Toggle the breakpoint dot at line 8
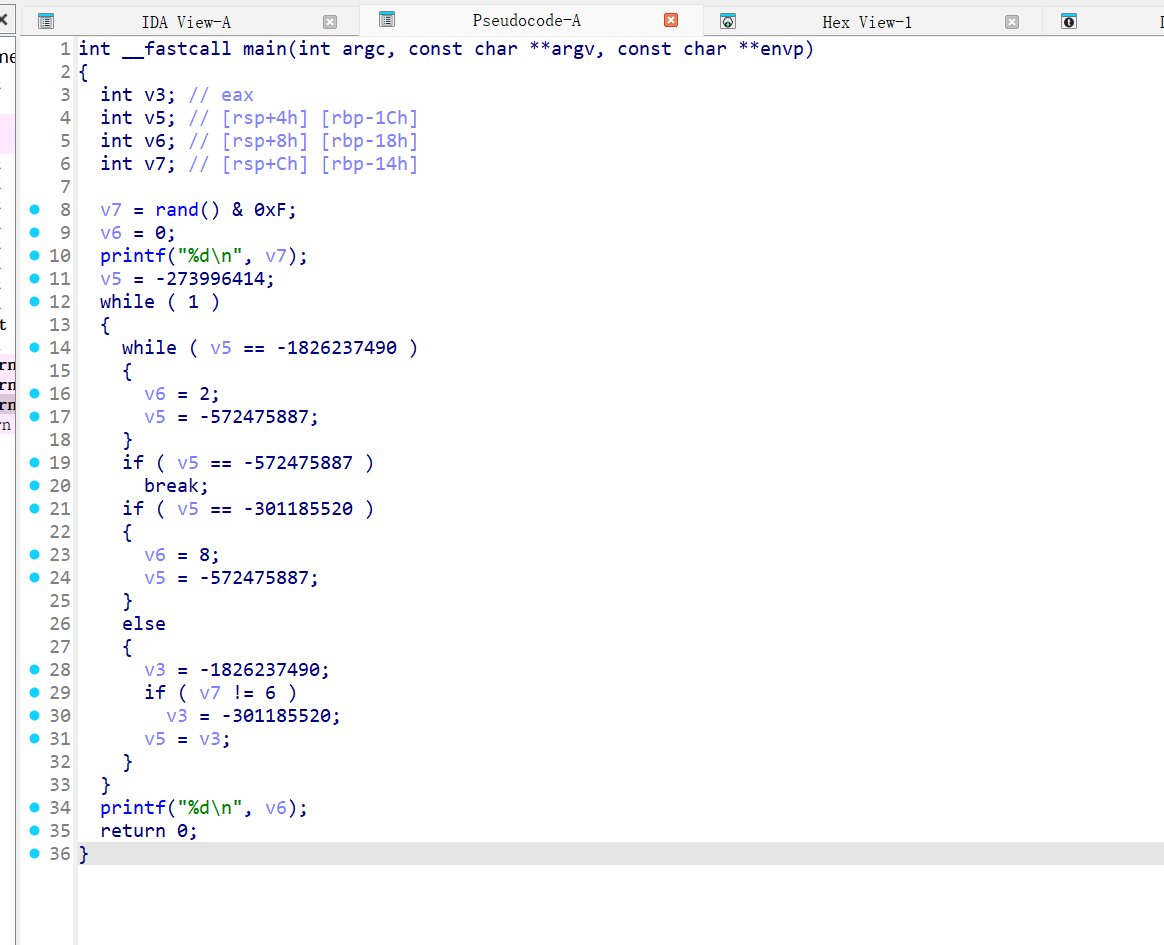Viewport: 1164px width, 945px height. (36, 209)
